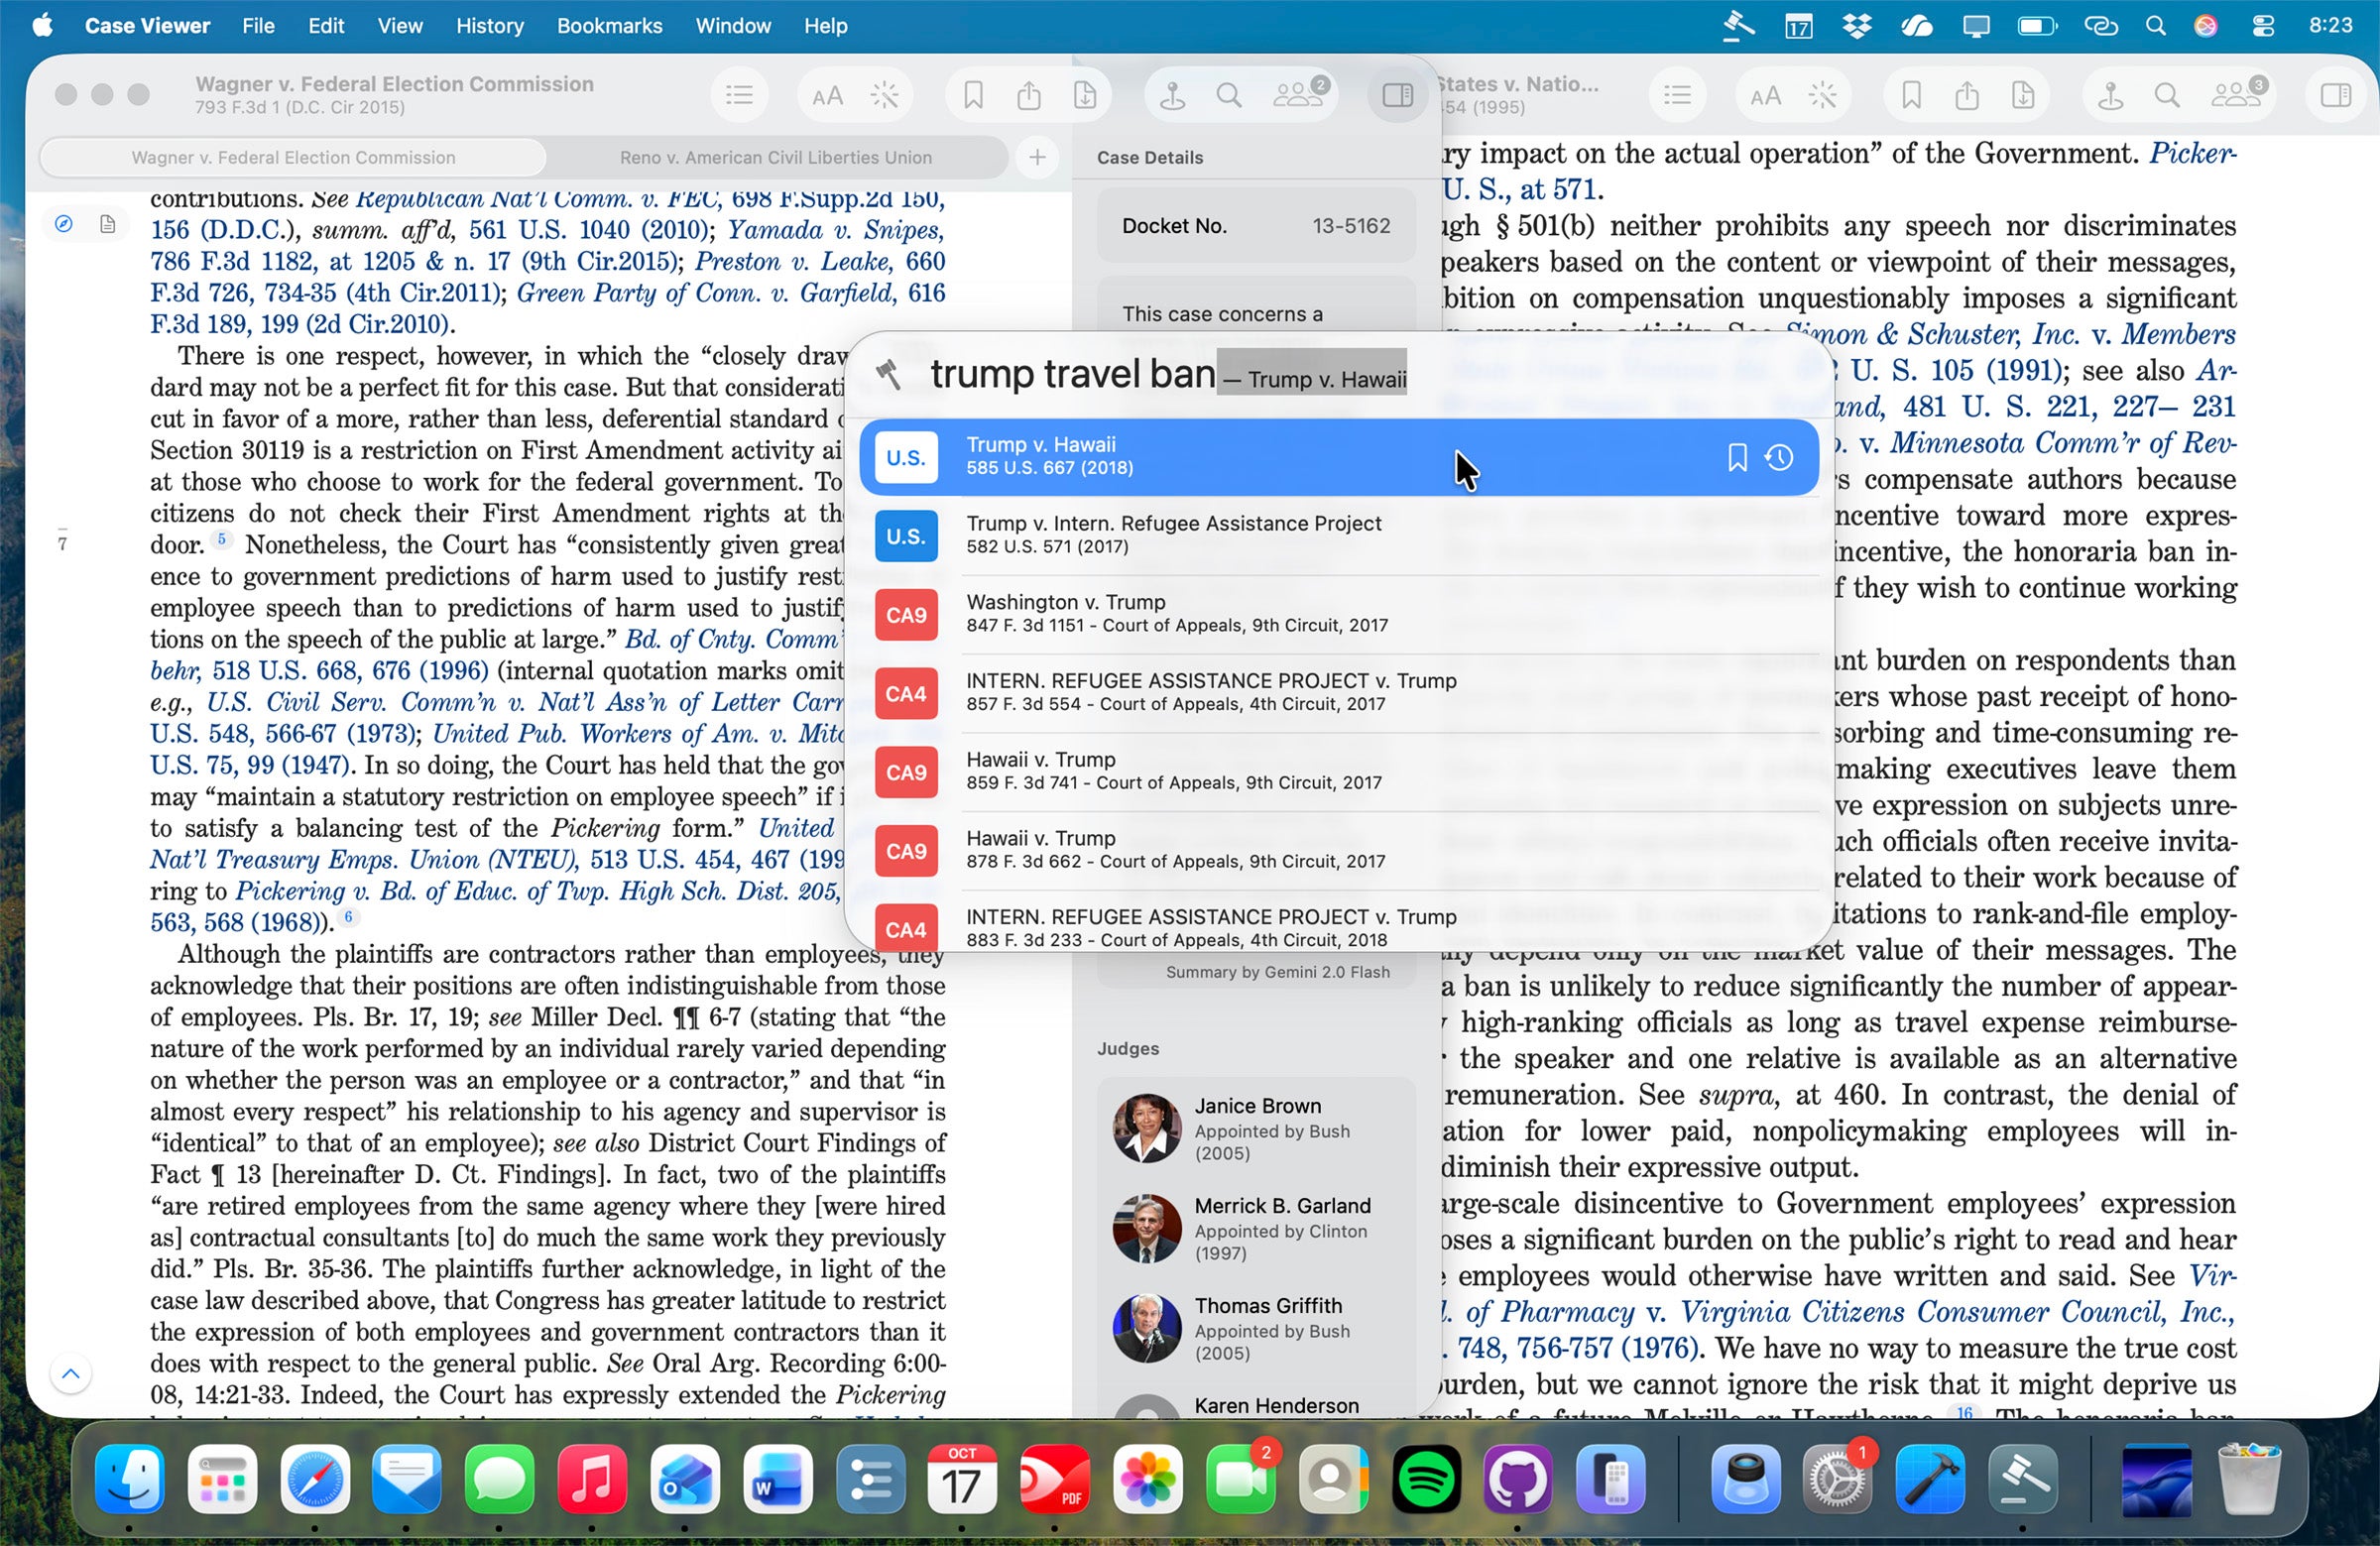This screenshot has width=2380, height=1546.
Task: Click the share icon for Wagner case
Action: point(1030,94)
